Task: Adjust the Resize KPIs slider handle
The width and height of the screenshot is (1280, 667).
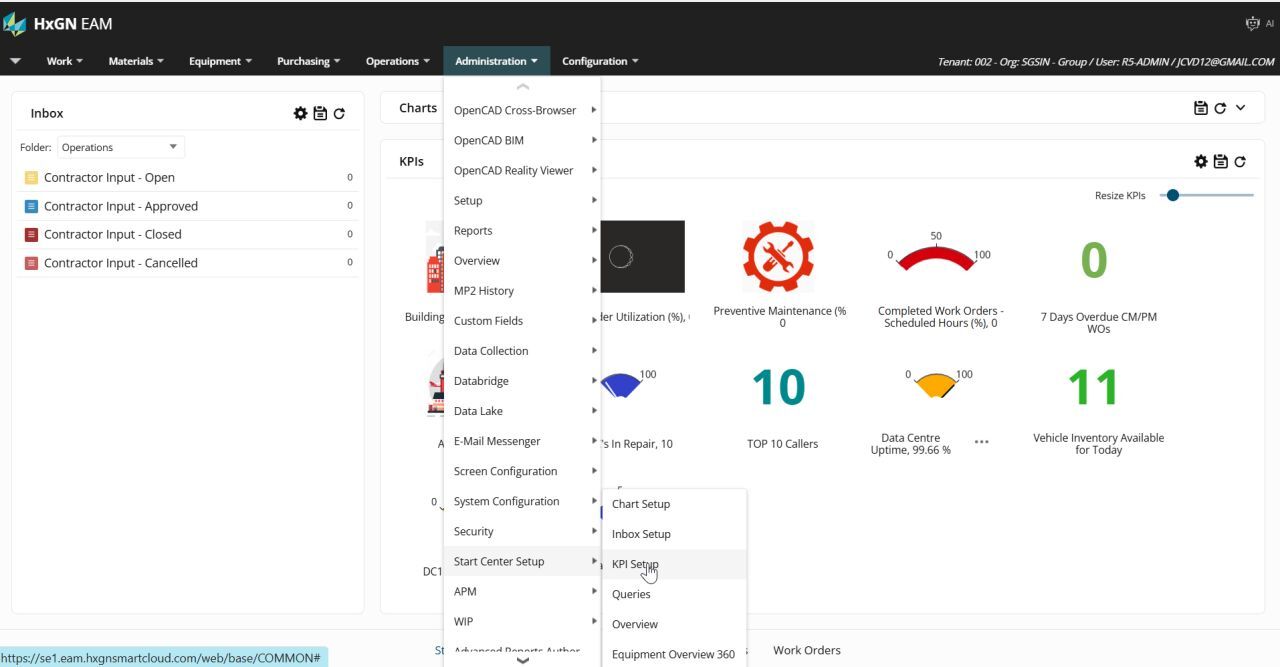Action: pyautogui.click(x=1173, y=195)
